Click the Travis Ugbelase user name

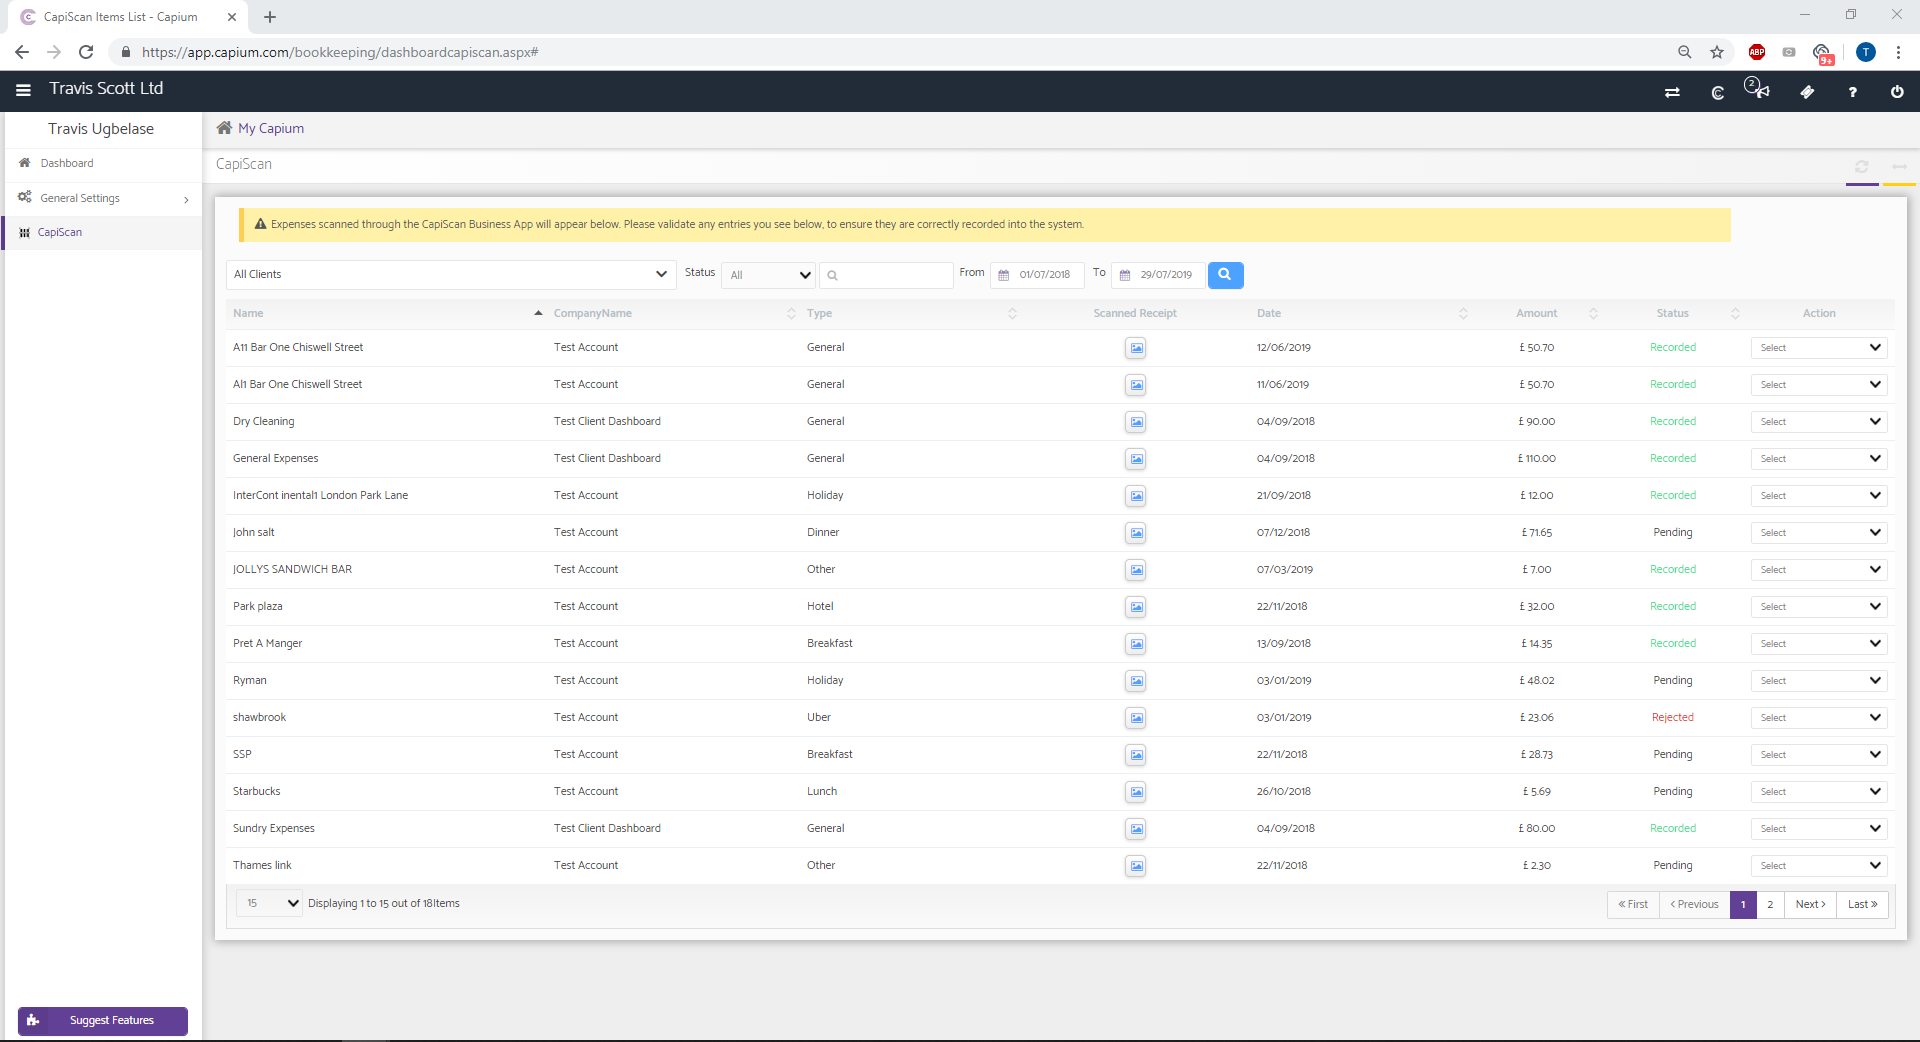[101, 129]
